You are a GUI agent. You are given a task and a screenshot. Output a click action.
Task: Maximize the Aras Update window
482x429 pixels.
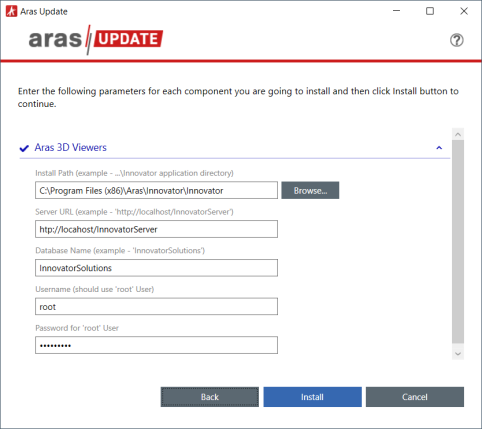(430, 11)
